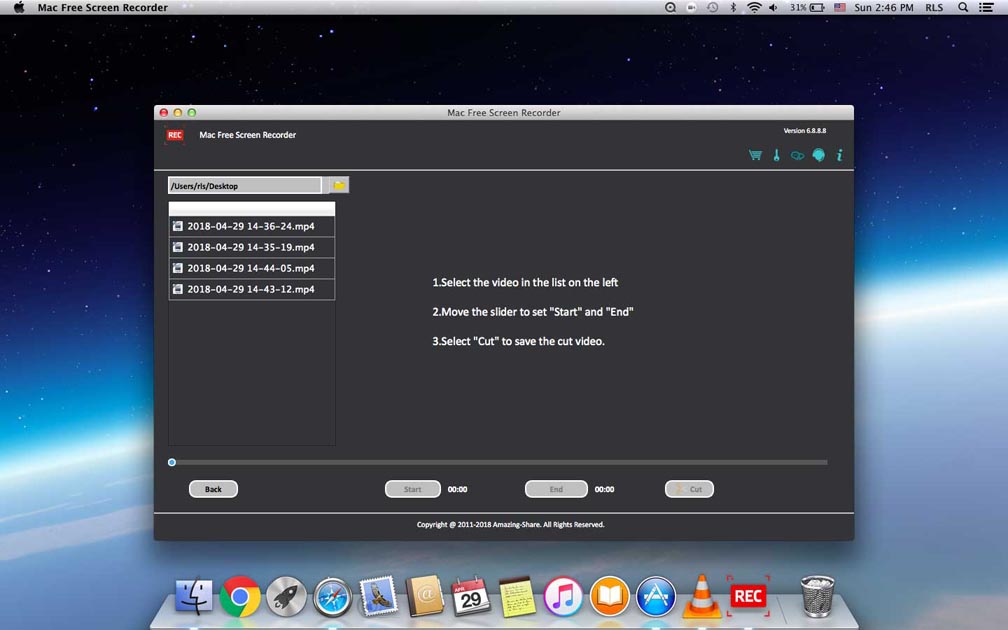Open the chat bubbles feedback icon
1008x630 pixels.
click(797, 156)
